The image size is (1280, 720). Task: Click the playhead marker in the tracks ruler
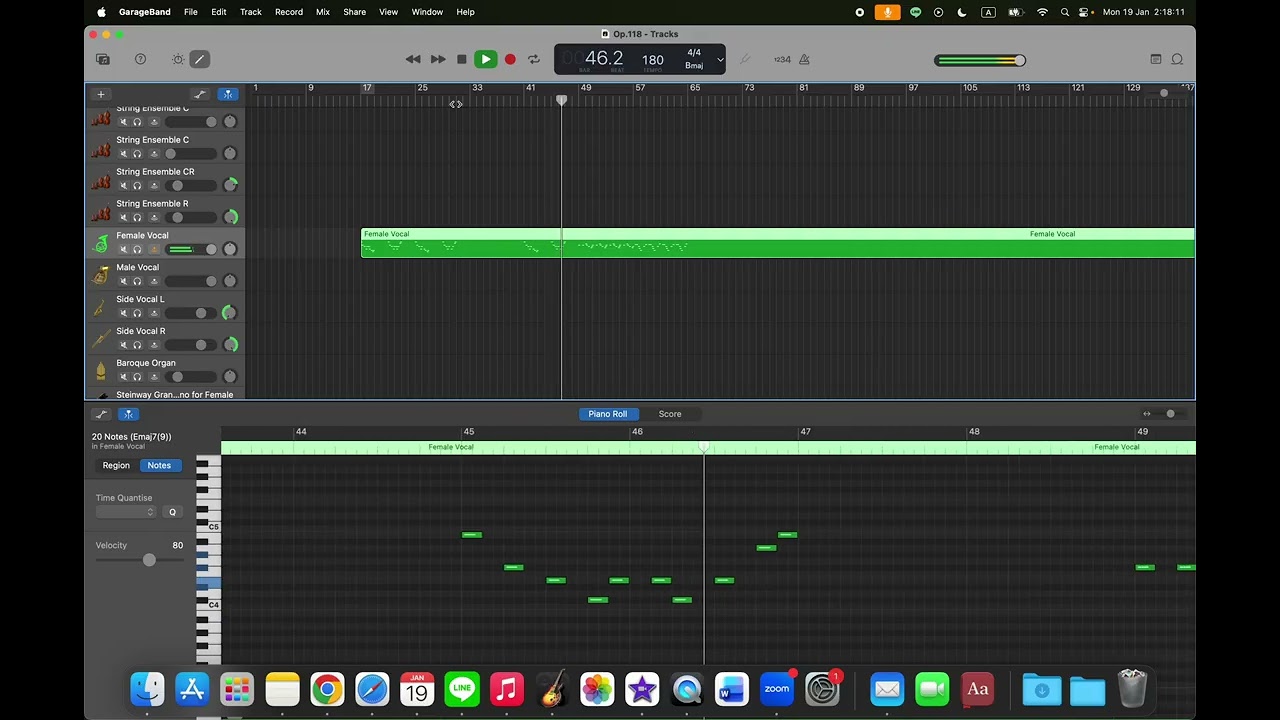point(562,100)
